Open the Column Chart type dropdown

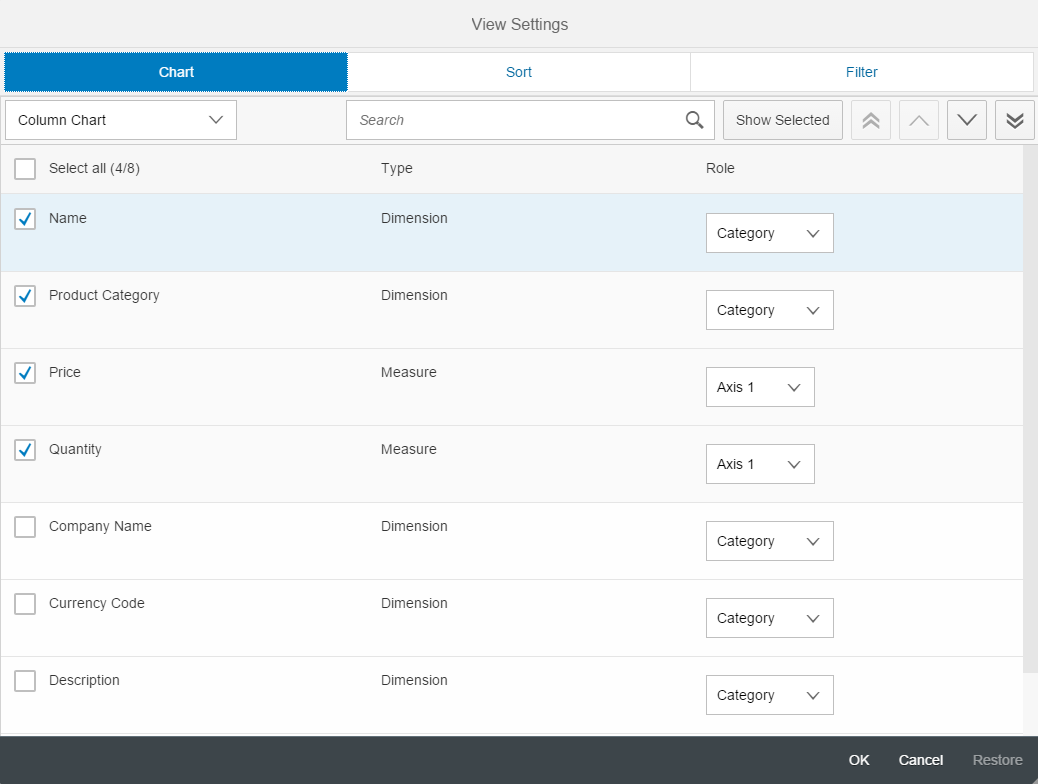click(121, 120)
